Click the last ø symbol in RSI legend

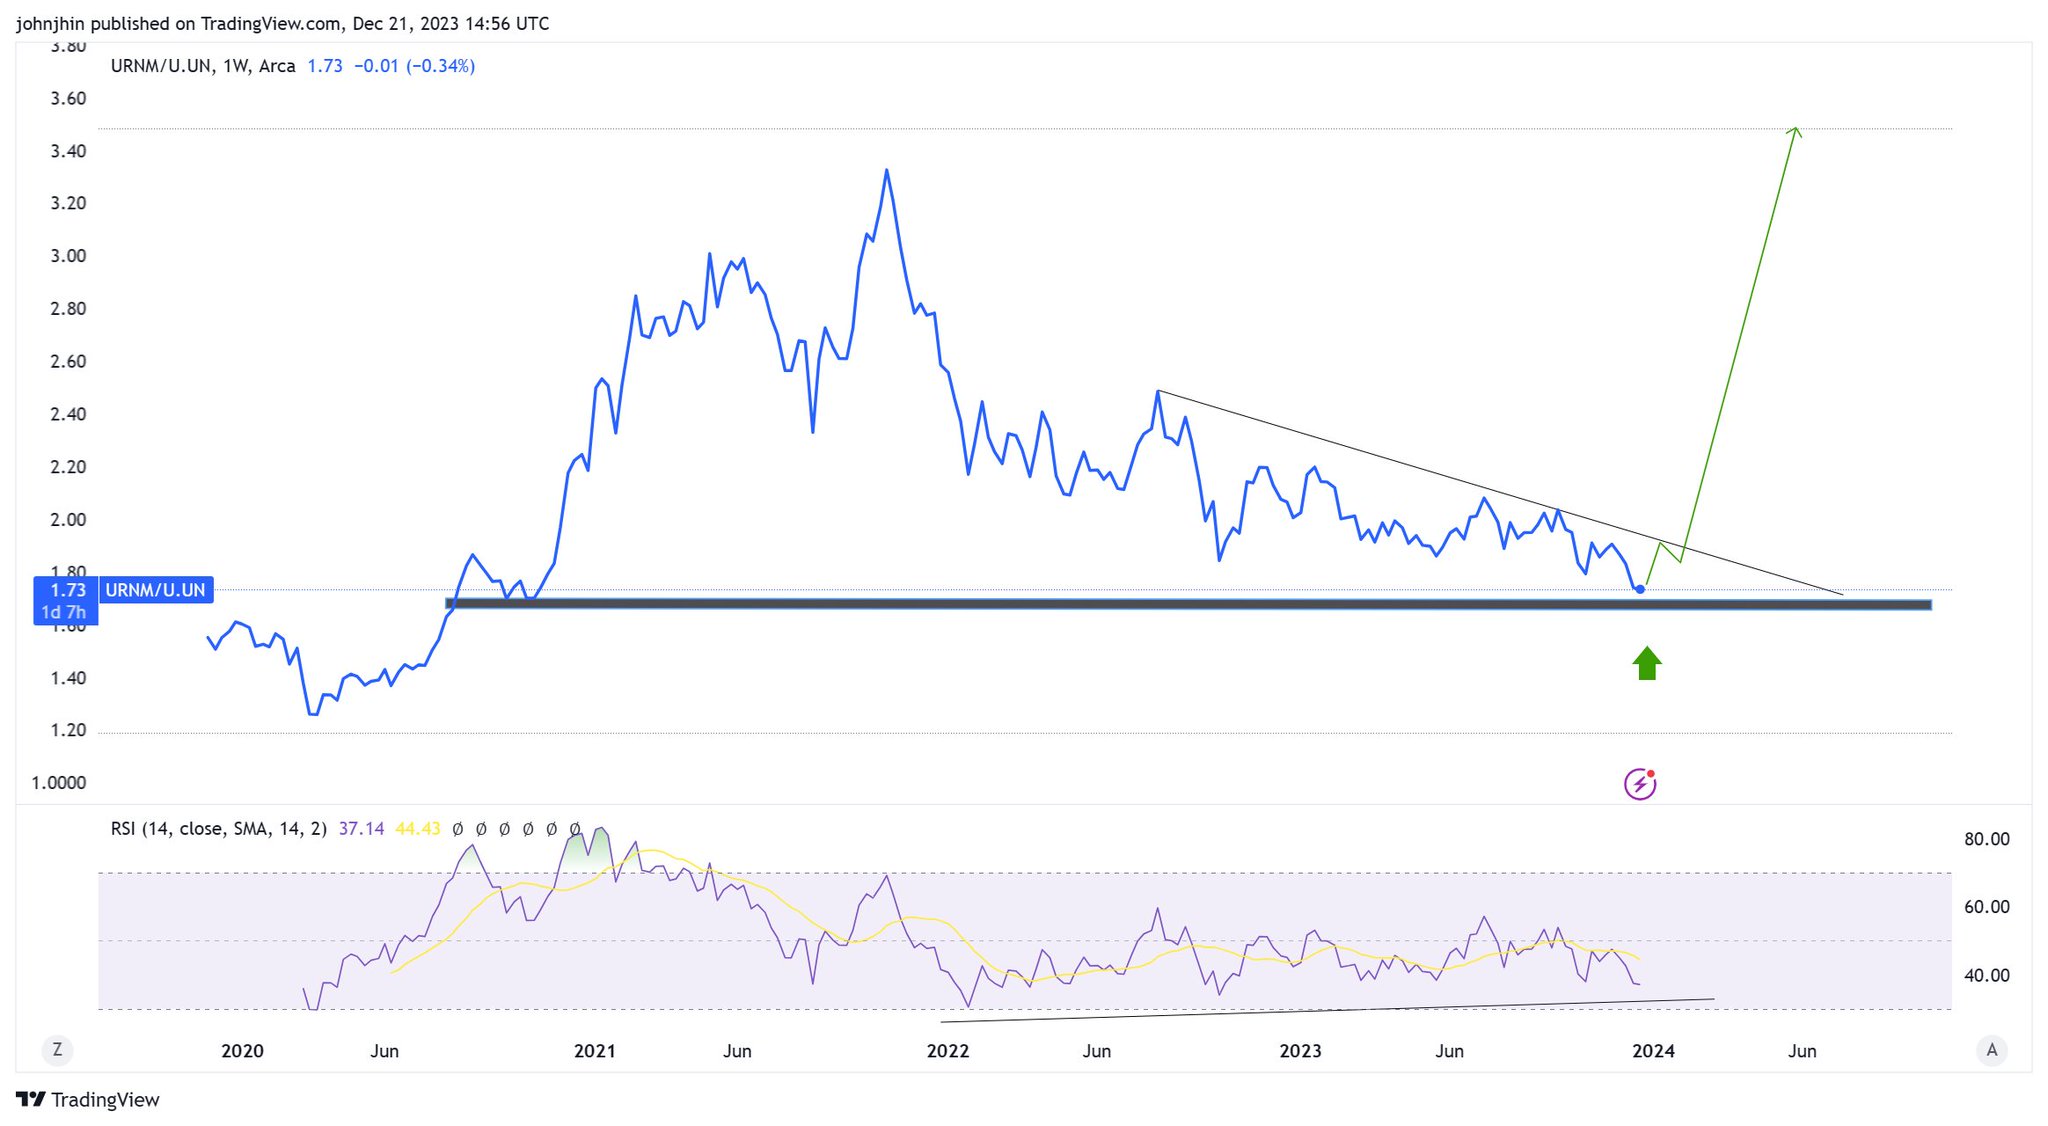click(x=575, y=829)
